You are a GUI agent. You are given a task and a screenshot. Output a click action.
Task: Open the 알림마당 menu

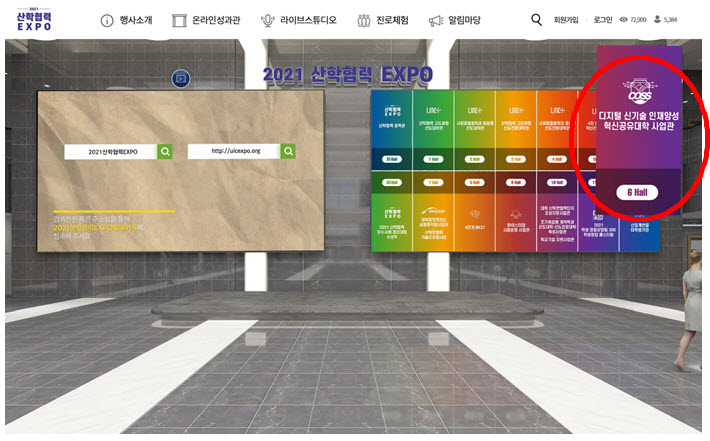click(x=464, y=20)
